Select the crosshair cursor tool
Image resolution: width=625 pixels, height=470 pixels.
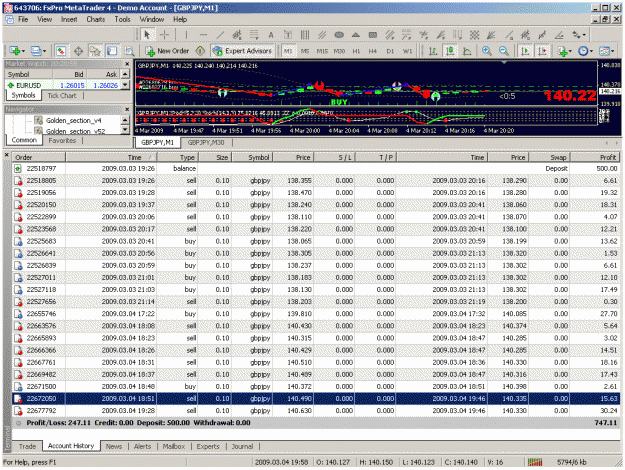click(164, 35)
